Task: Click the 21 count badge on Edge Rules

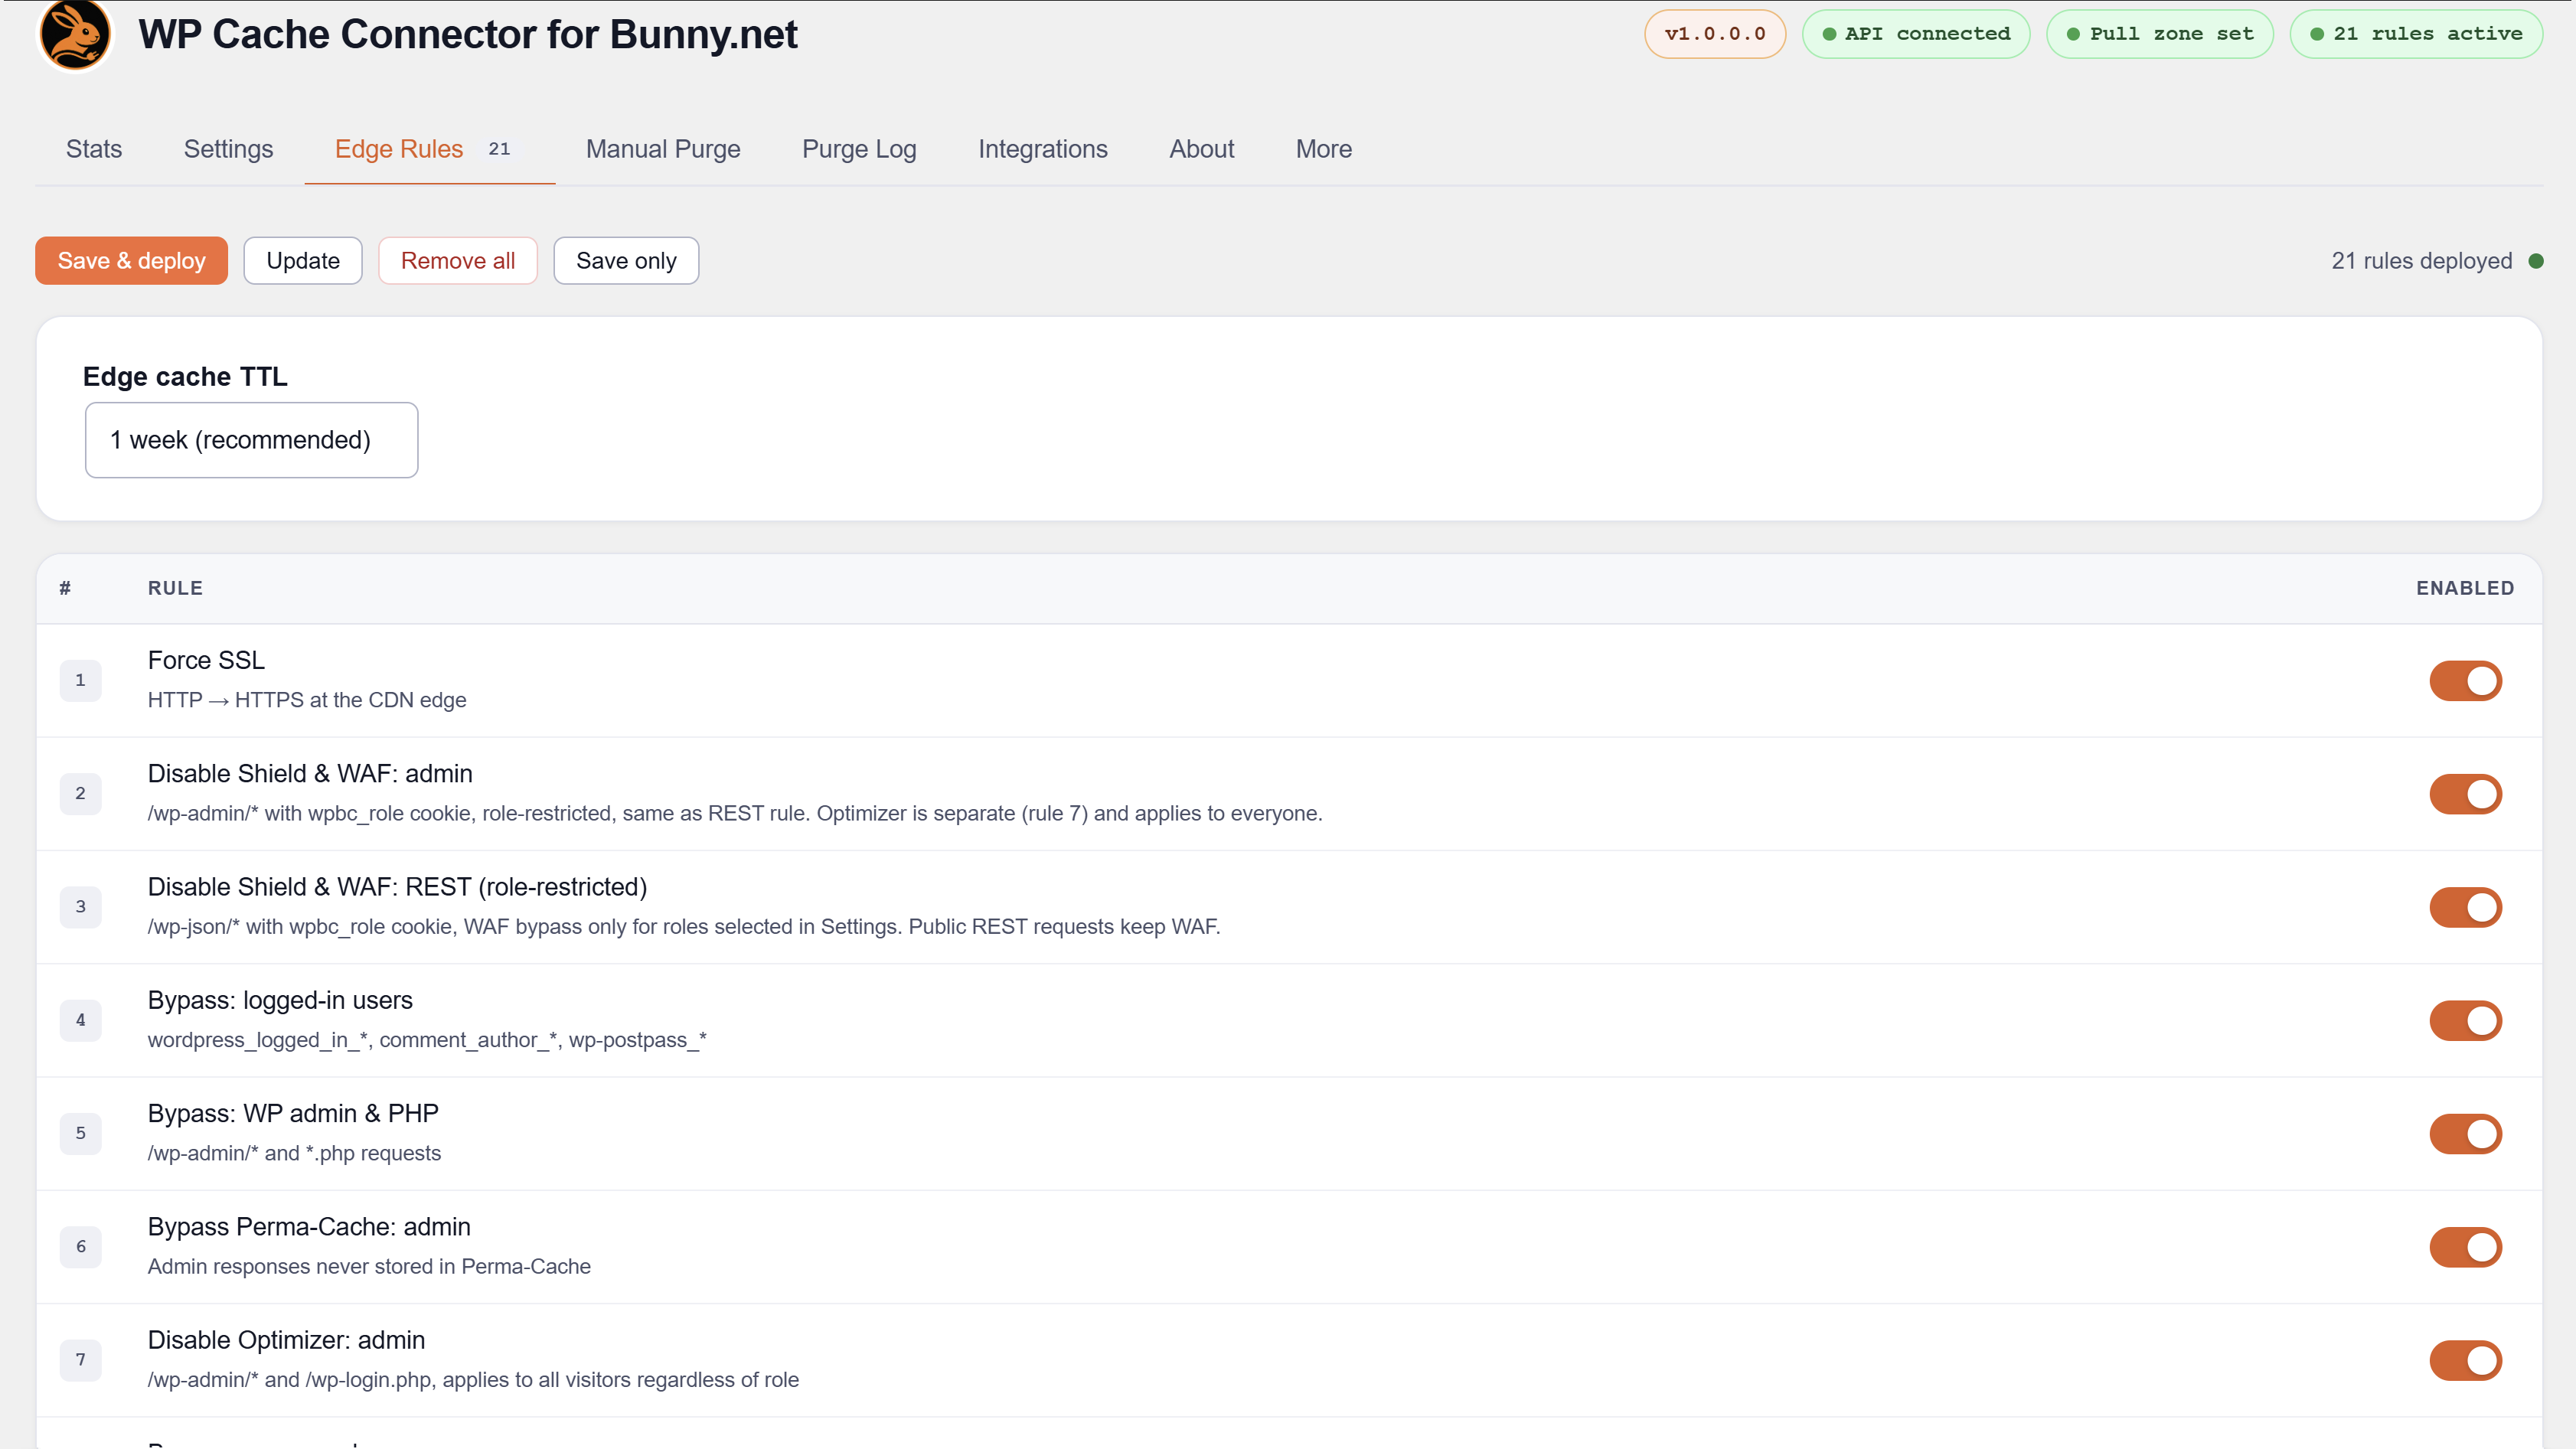Action: pyautogui.click(x=499, y=149)
